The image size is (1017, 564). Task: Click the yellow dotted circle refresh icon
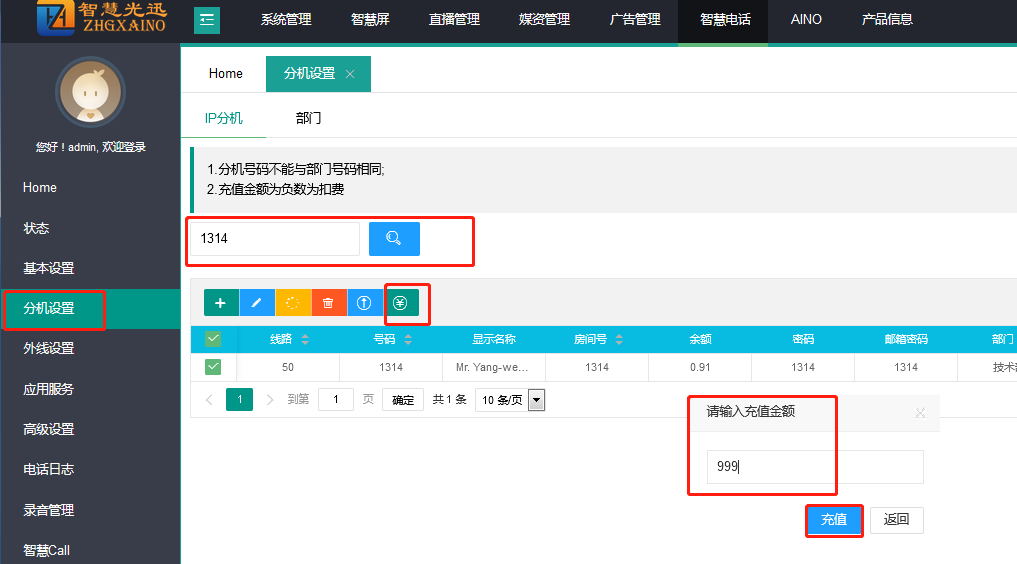pos(293,303)
